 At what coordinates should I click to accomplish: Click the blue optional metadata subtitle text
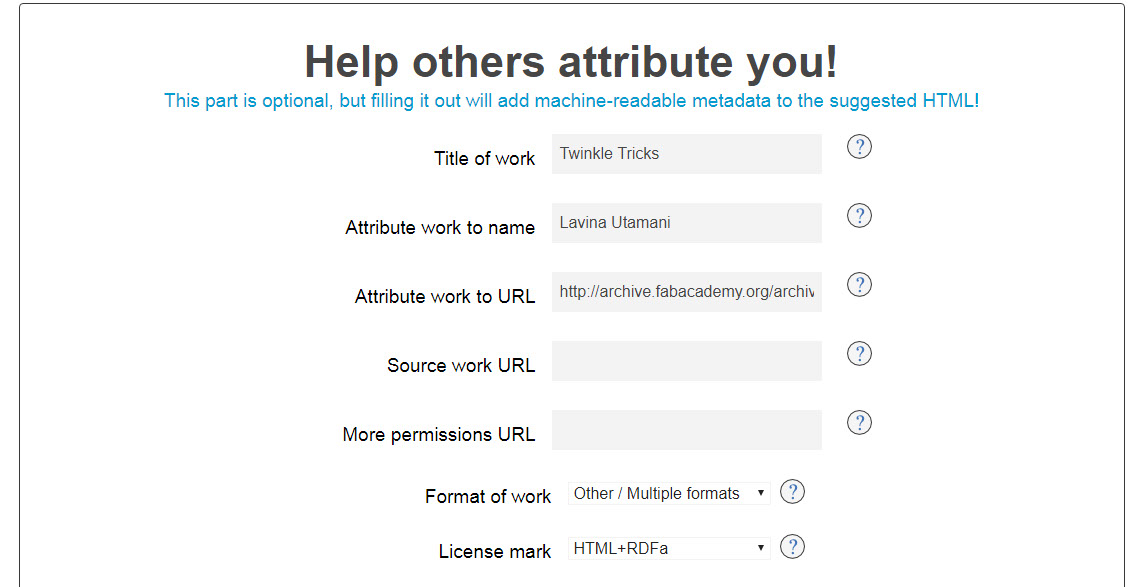(571, 100)
